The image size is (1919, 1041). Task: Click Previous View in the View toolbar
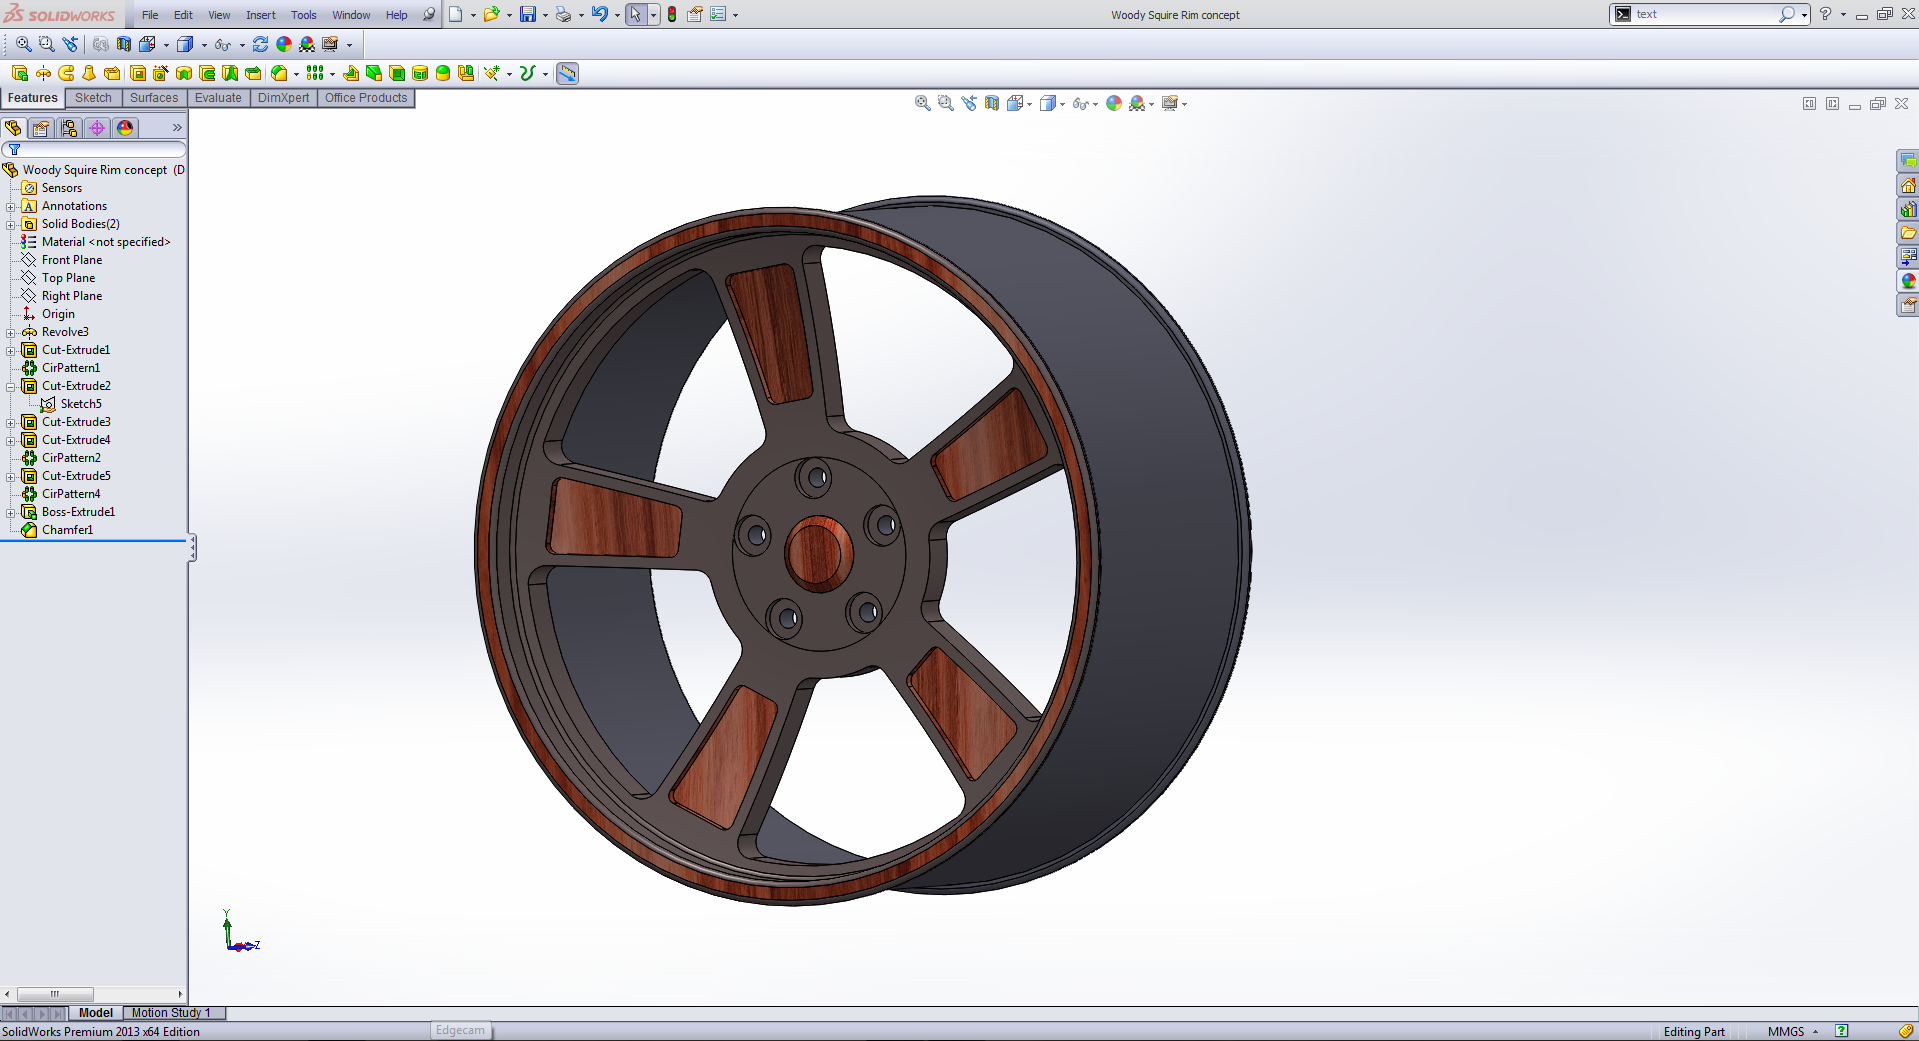click(70, 44)
